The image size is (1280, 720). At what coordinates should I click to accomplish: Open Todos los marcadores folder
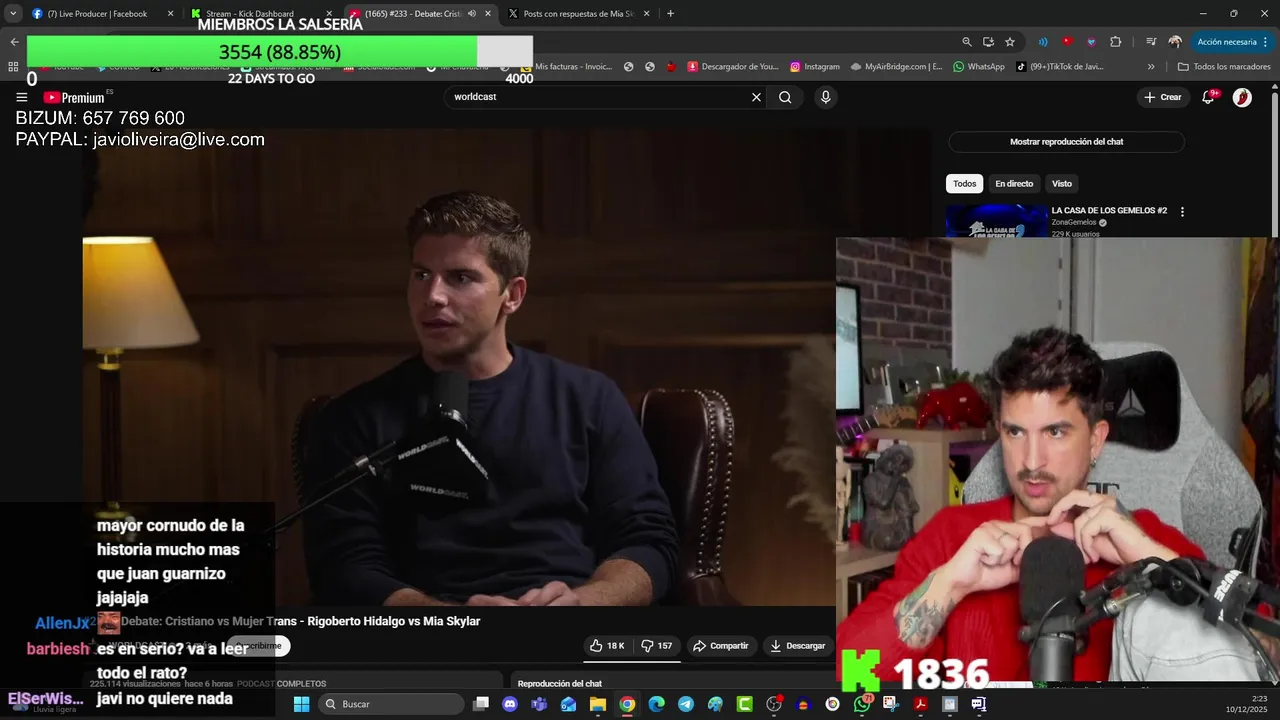(1224, 67)
